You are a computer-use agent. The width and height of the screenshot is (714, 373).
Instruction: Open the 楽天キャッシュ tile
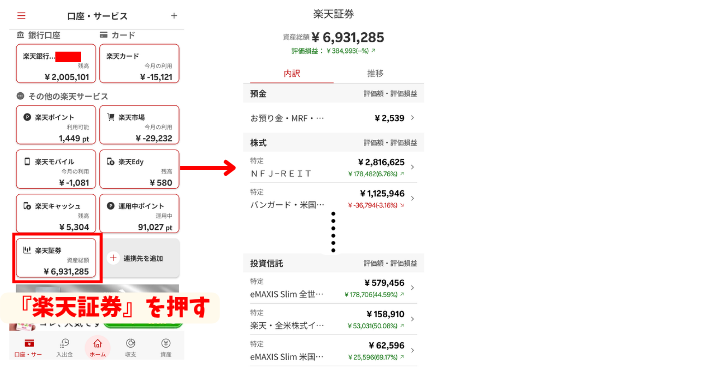56,214
